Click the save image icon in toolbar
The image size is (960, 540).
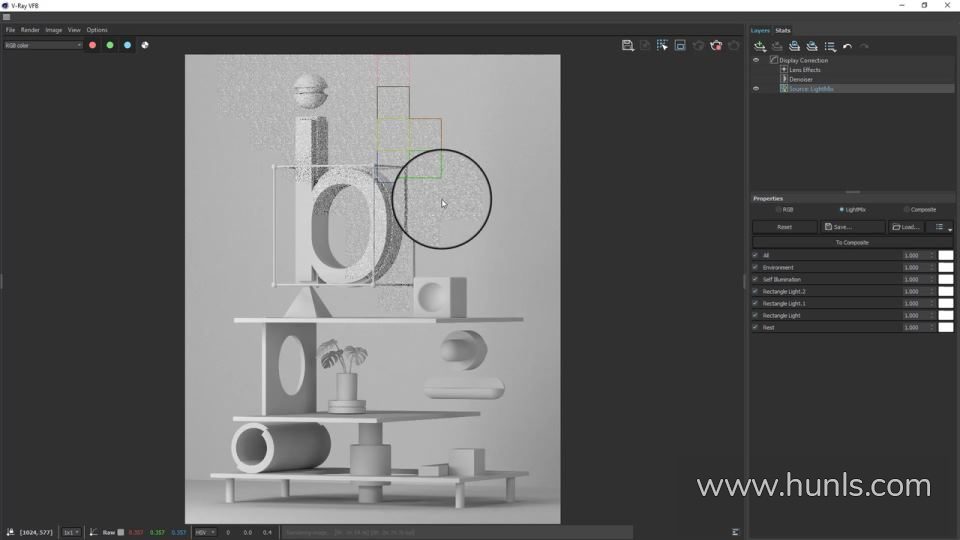click(x=627, y=45)
